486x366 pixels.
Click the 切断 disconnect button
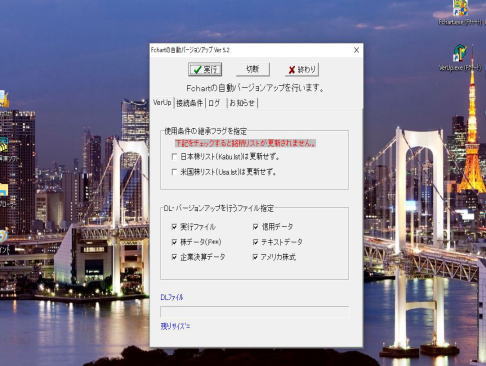point(252,69)
